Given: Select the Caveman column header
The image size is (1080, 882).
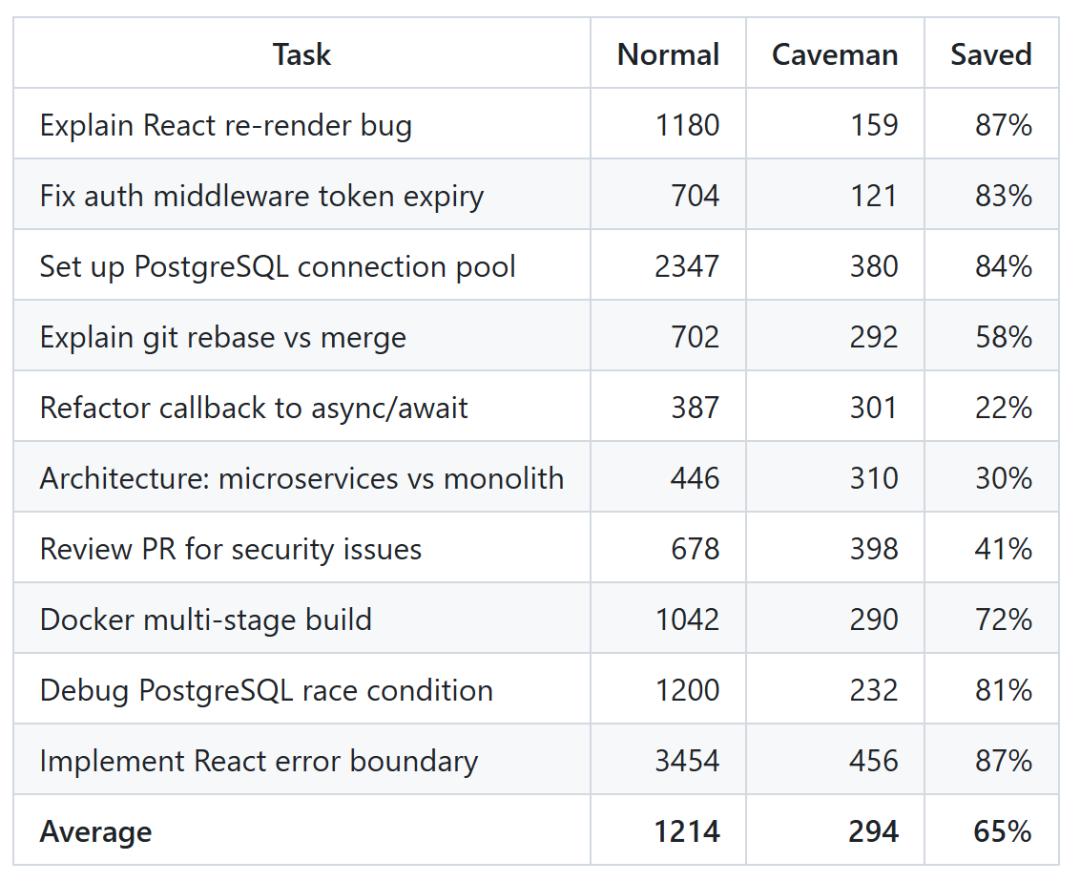Looking at the screenshot, I should click(835, 54).
